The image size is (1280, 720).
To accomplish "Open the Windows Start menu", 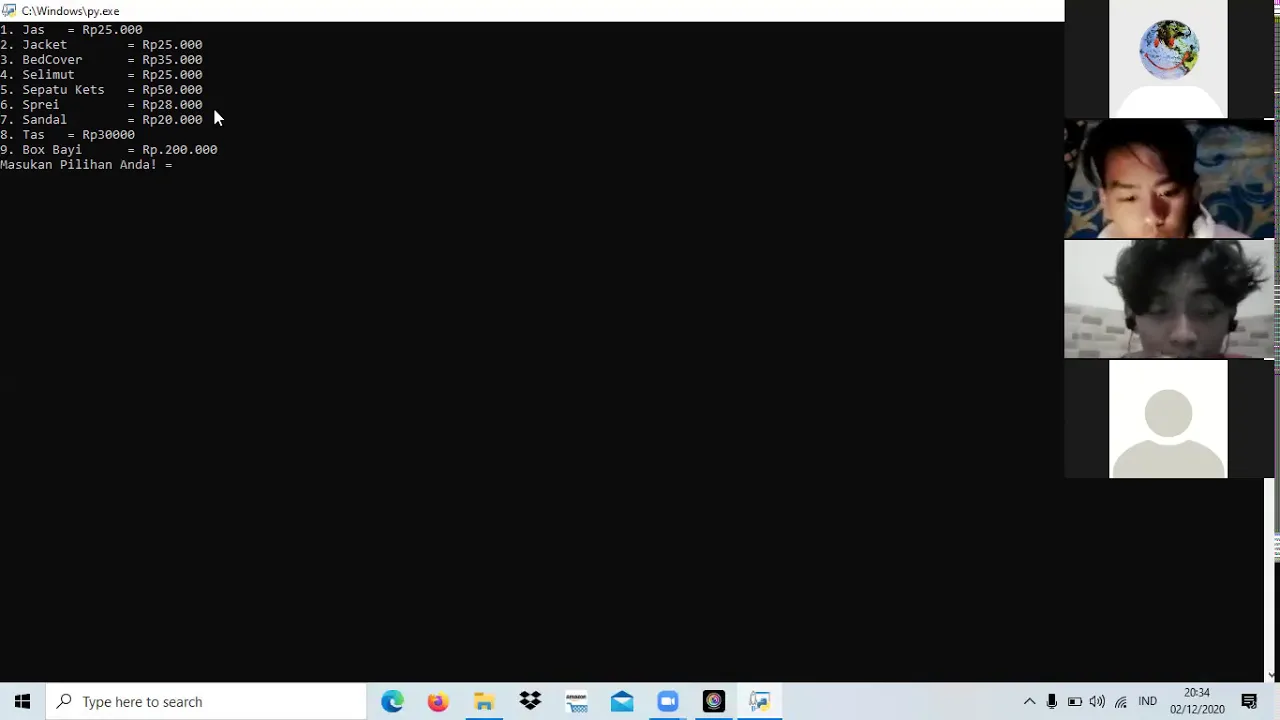I will [22, 702].
